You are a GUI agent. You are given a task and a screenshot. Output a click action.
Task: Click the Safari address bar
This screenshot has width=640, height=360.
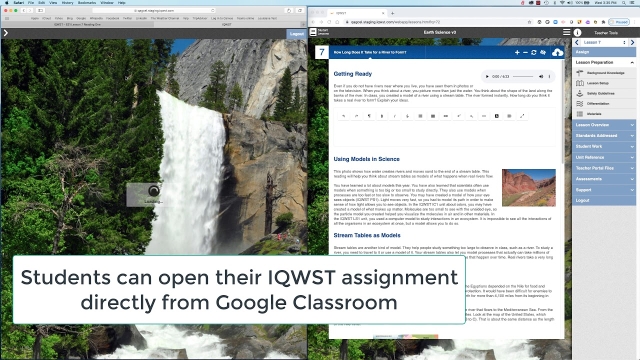(x=154, y=10)
